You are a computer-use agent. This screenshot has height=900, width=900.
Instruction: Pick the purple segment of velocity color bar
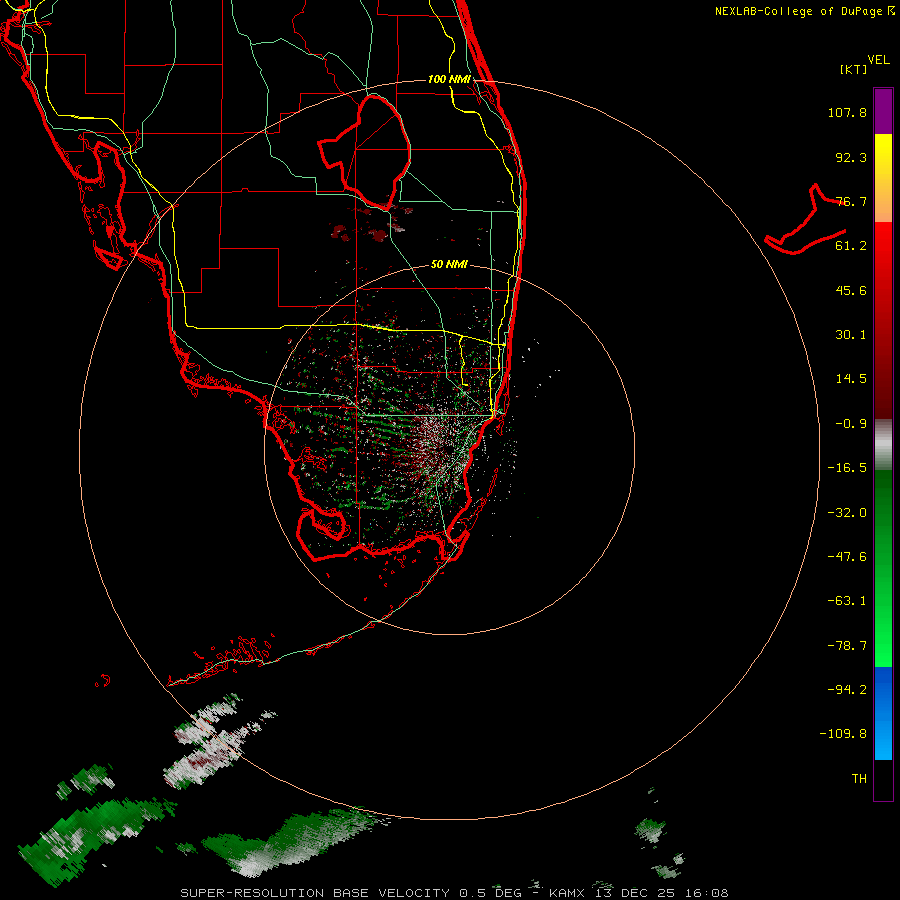[x=883, y=111]
